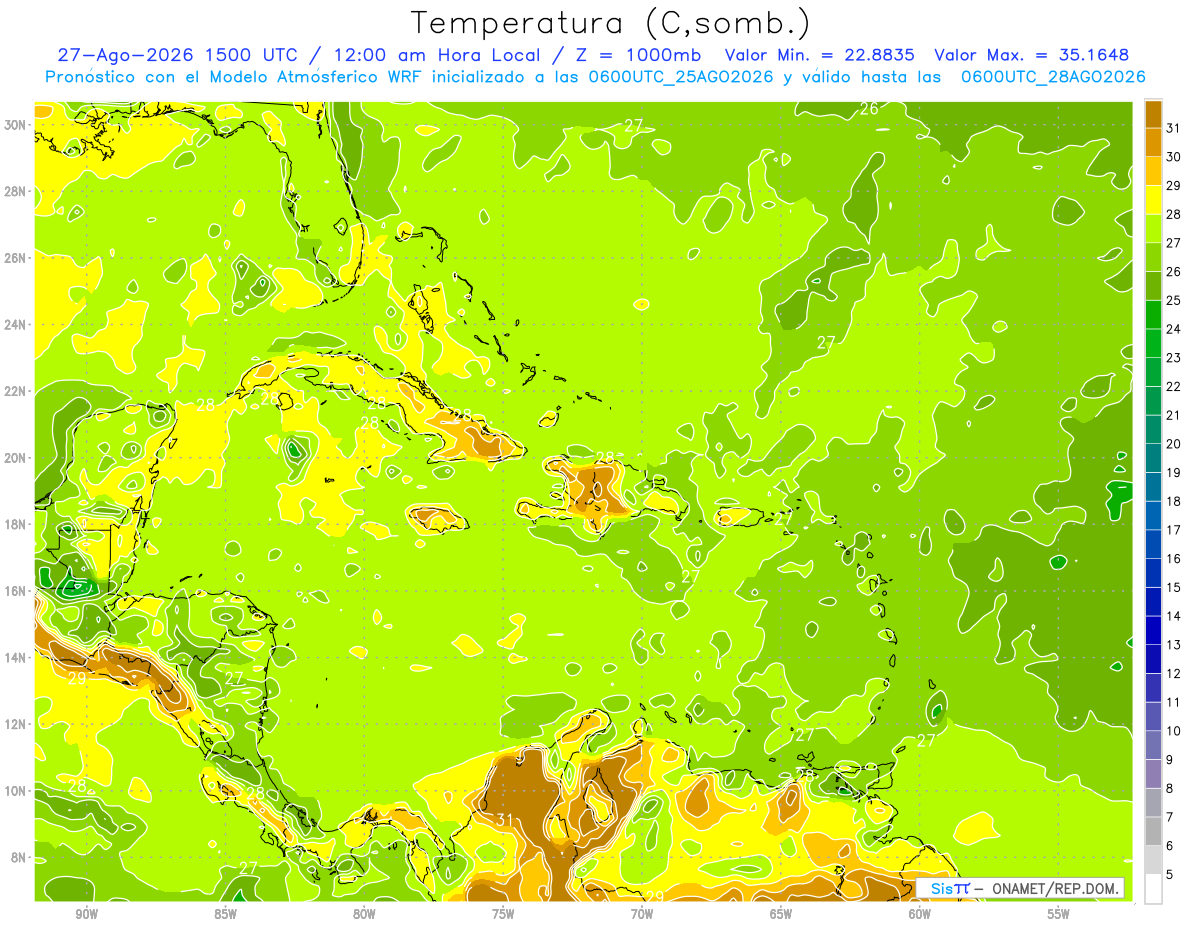Pick the yellow color bar segment between 28 and 29
1200x927 pixels.
[1153, 199]
